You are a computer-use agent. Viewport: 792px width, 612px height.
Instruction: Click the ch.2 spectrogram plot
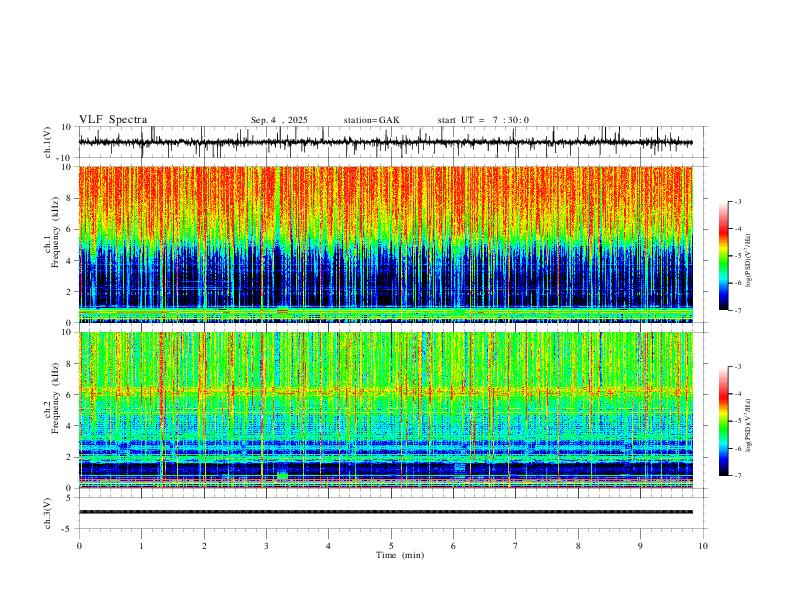click(385, 410)
